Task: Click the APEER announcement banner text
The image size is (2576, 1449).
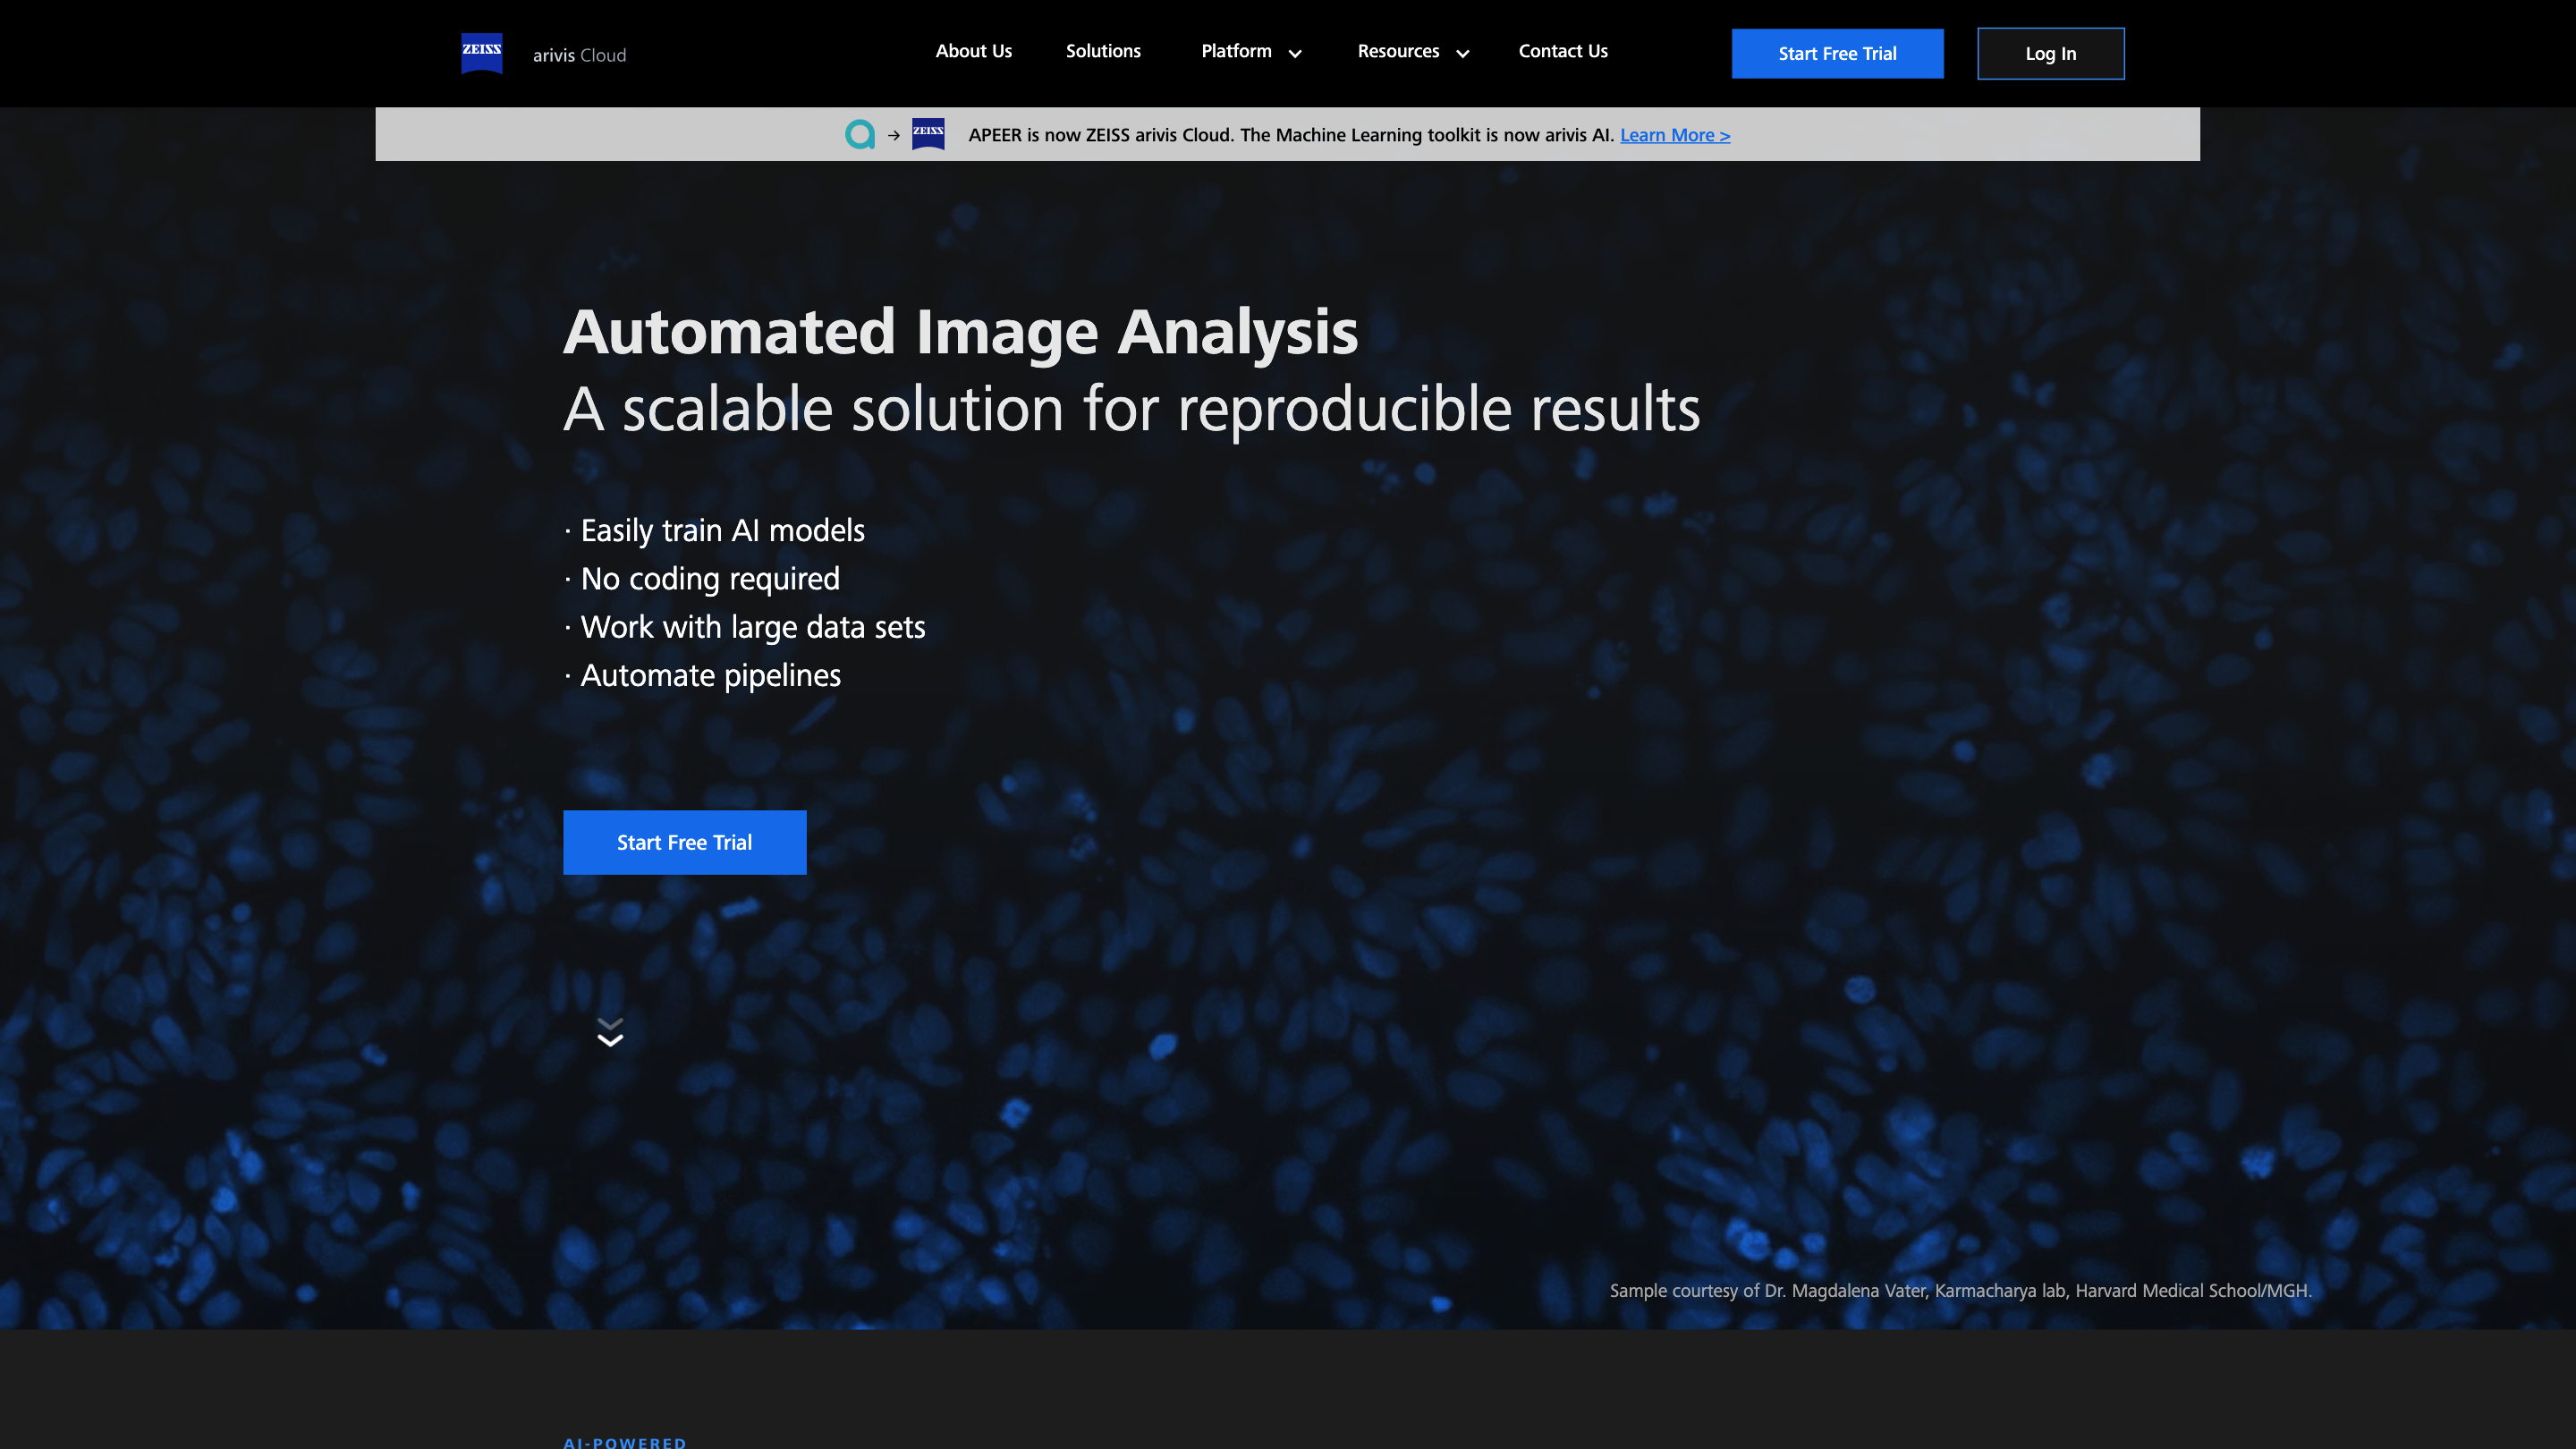Action: click(x=1290, y=135)
